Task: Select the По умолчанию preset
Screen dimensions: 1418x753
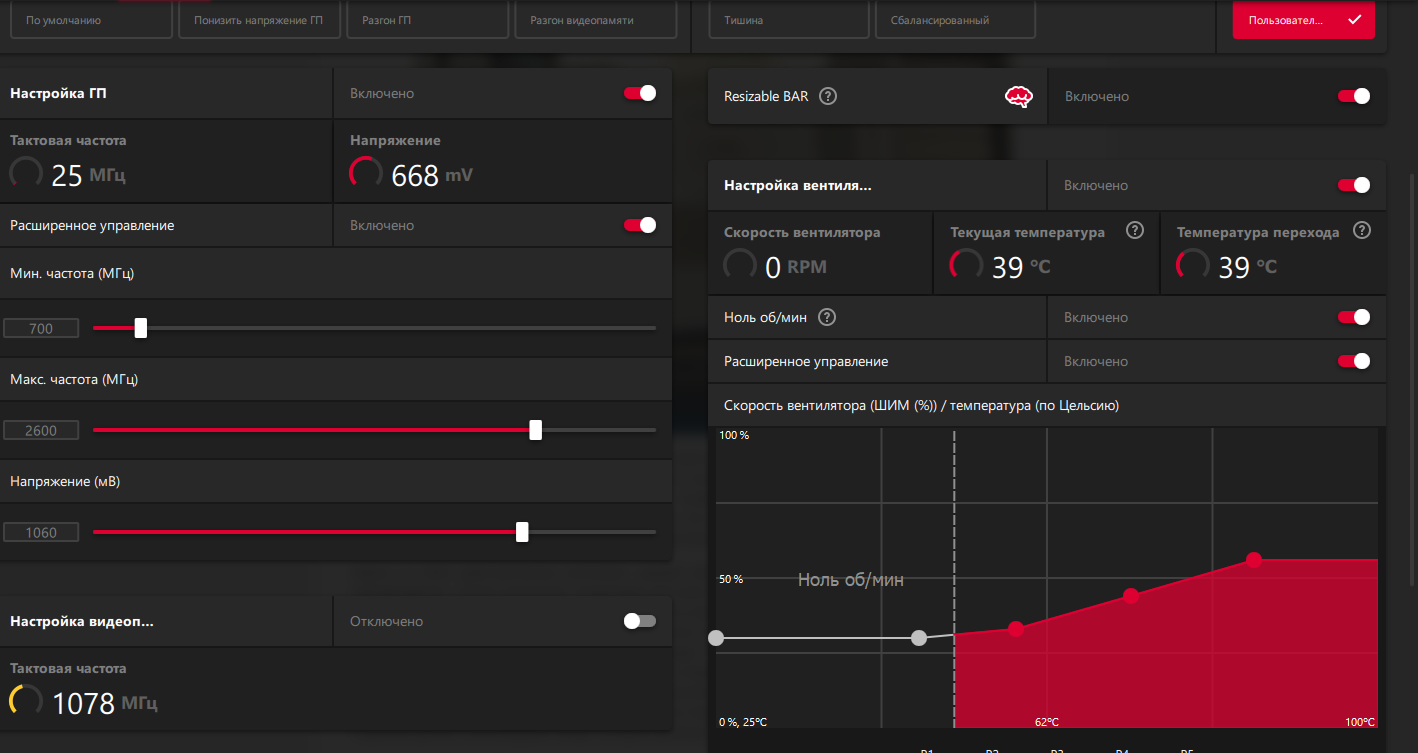Action: (90, 19)
